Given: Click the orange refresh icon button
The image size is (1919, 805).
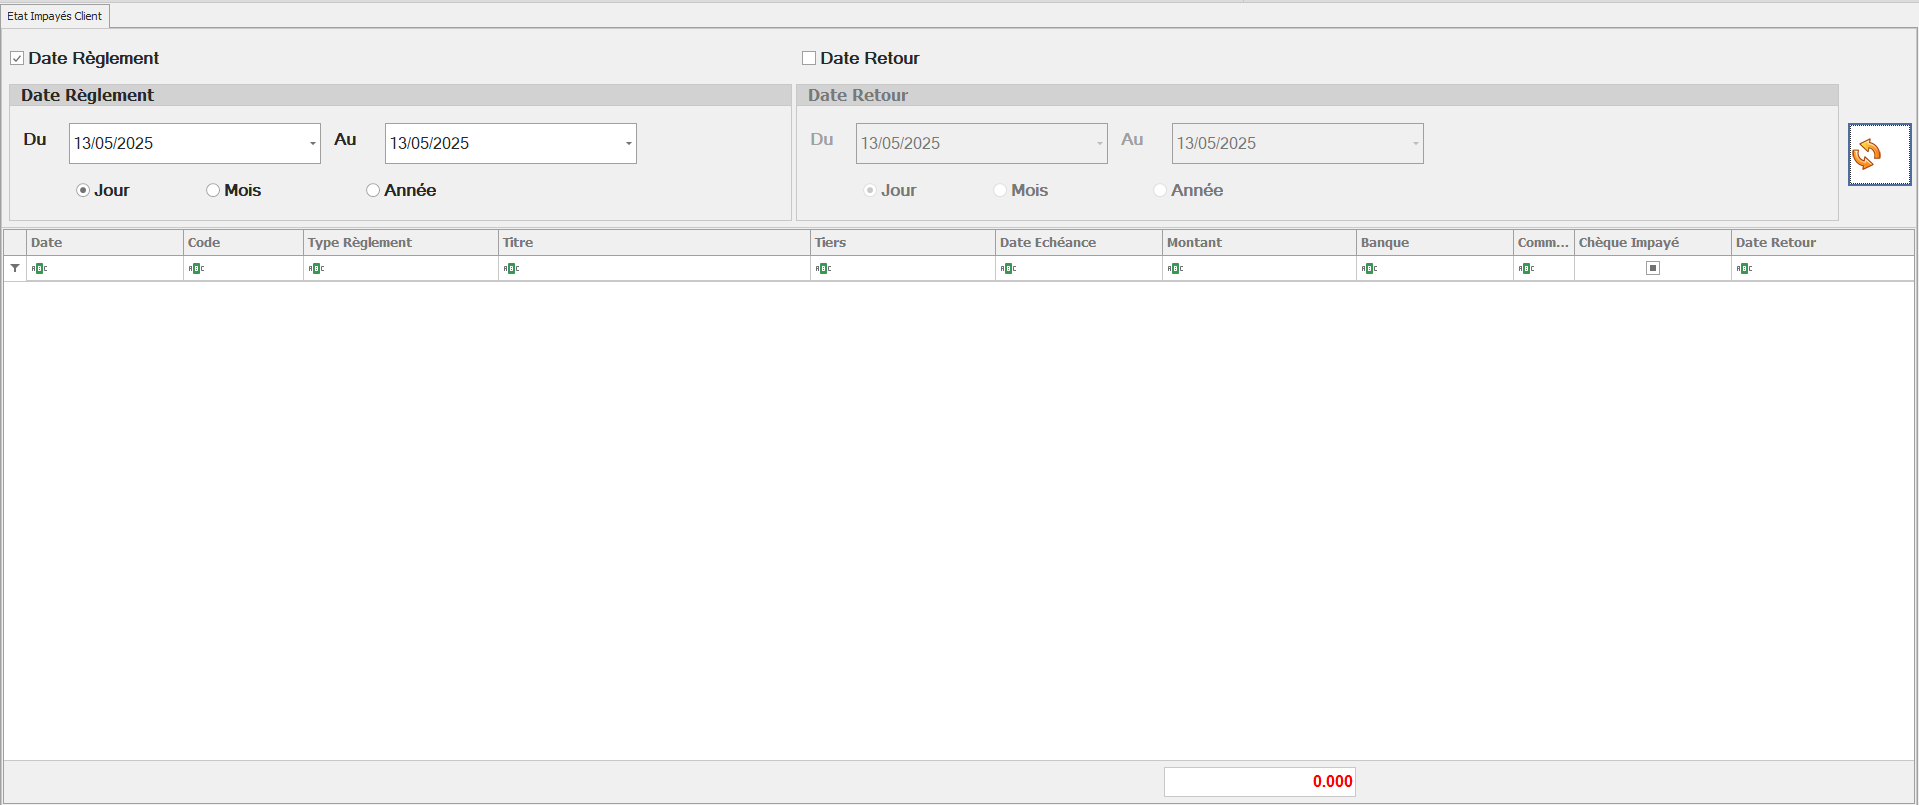Looking at the screenshot, I should tap(1878, 155).
